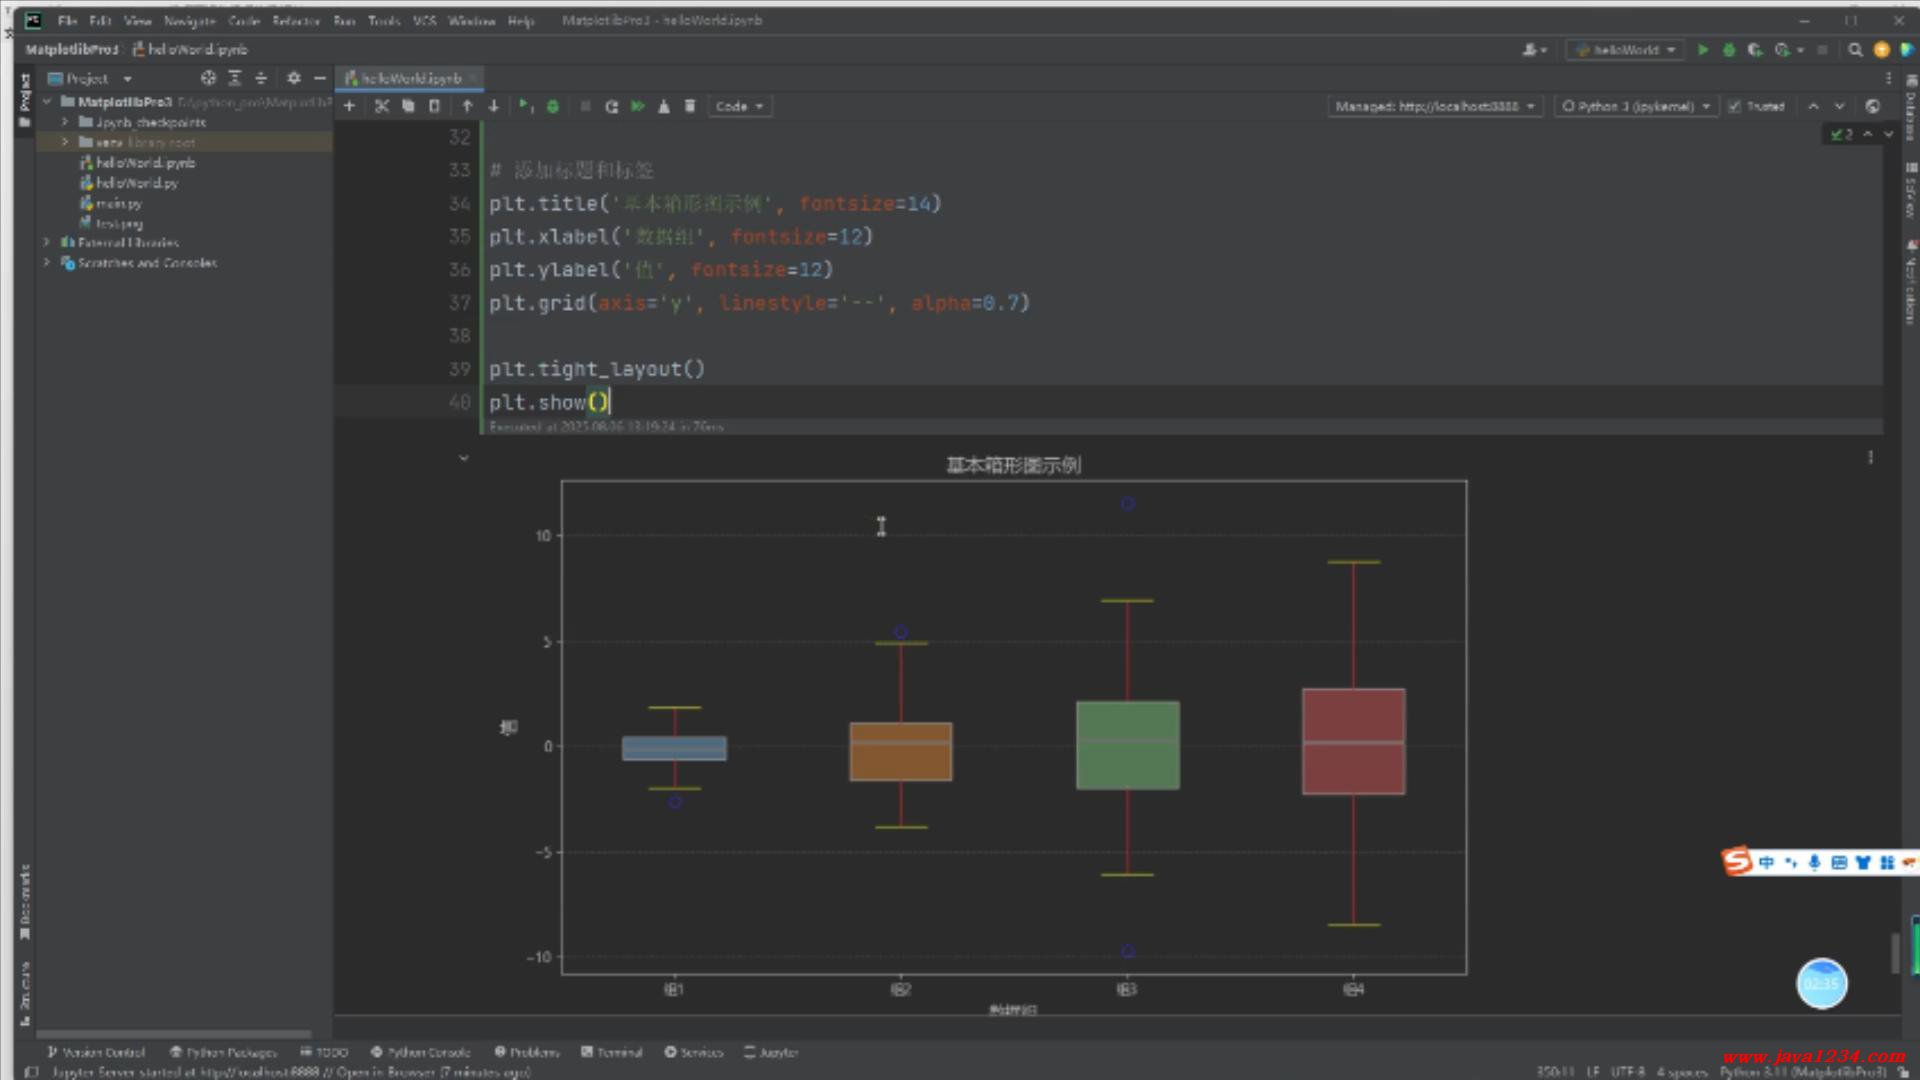
Task: Run all cells in the notebook
Action: tap(637, 106)
